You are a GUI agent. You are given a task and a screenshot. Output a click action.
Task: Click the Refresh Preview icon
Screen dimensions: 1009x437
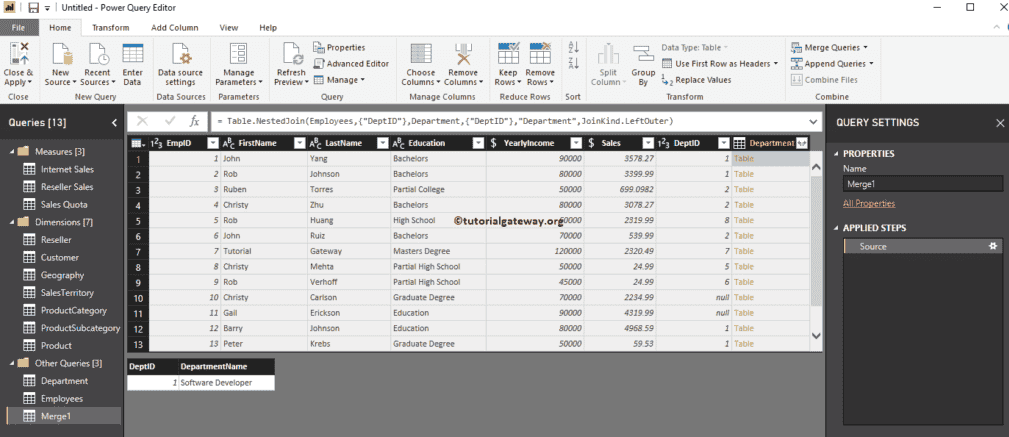[x=293, y=53]
